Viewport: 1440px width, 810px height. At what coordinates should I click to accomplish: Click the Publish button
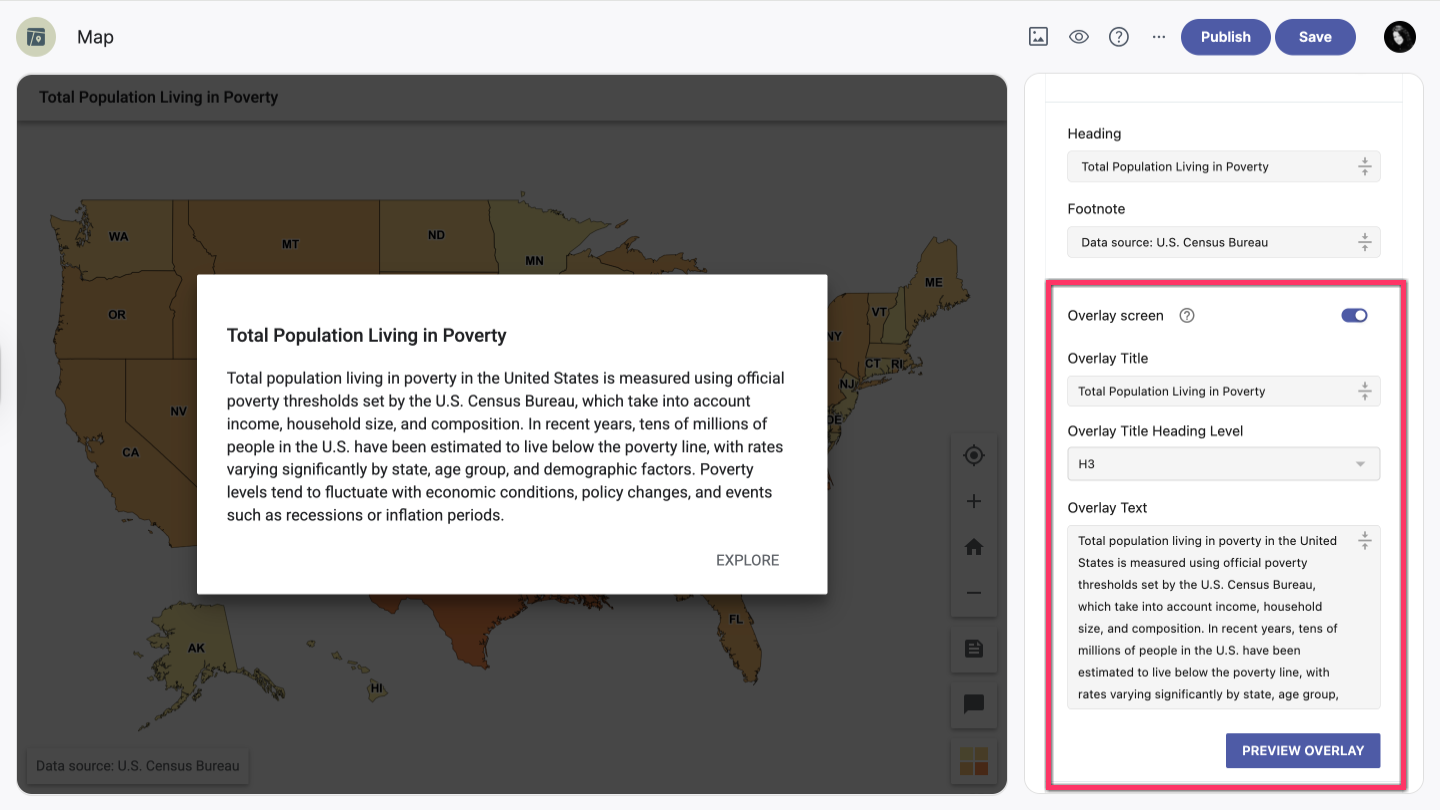pos(1225,37)
